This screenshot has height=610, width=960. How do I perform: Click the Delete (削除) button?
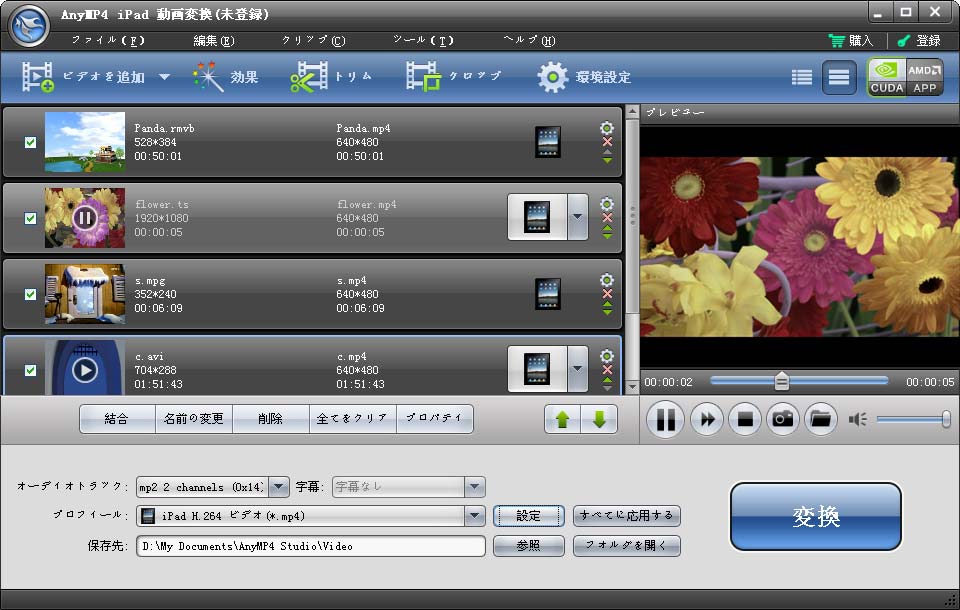271,419
